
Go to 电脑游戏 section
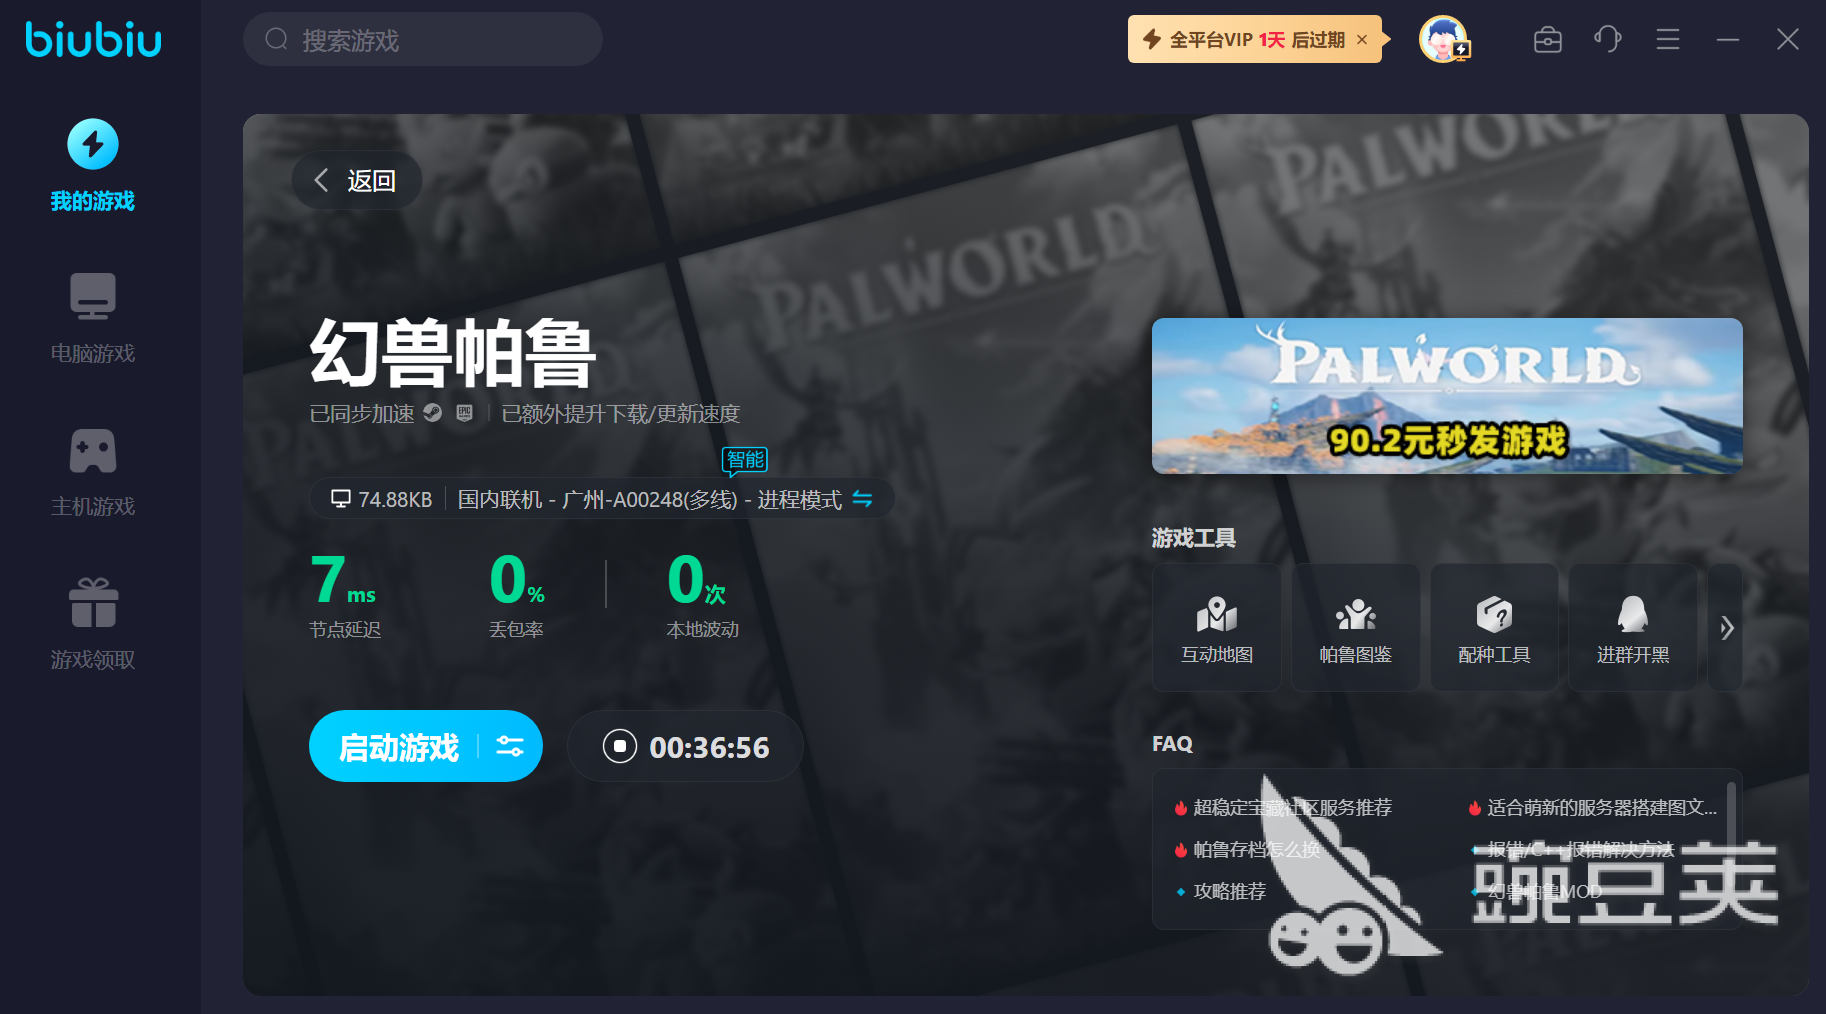[x=93, y=319]
